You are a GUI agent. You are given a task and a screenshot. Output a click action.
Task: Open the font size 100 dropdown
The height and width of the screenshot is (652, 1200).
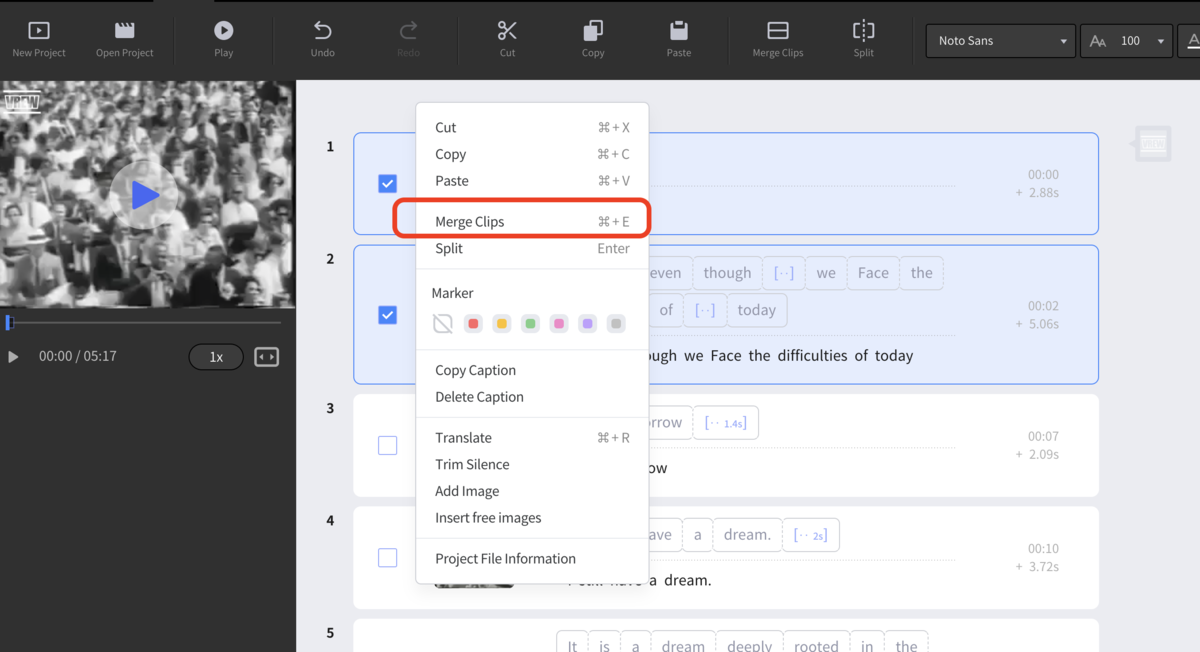(x=1127, y=41)
